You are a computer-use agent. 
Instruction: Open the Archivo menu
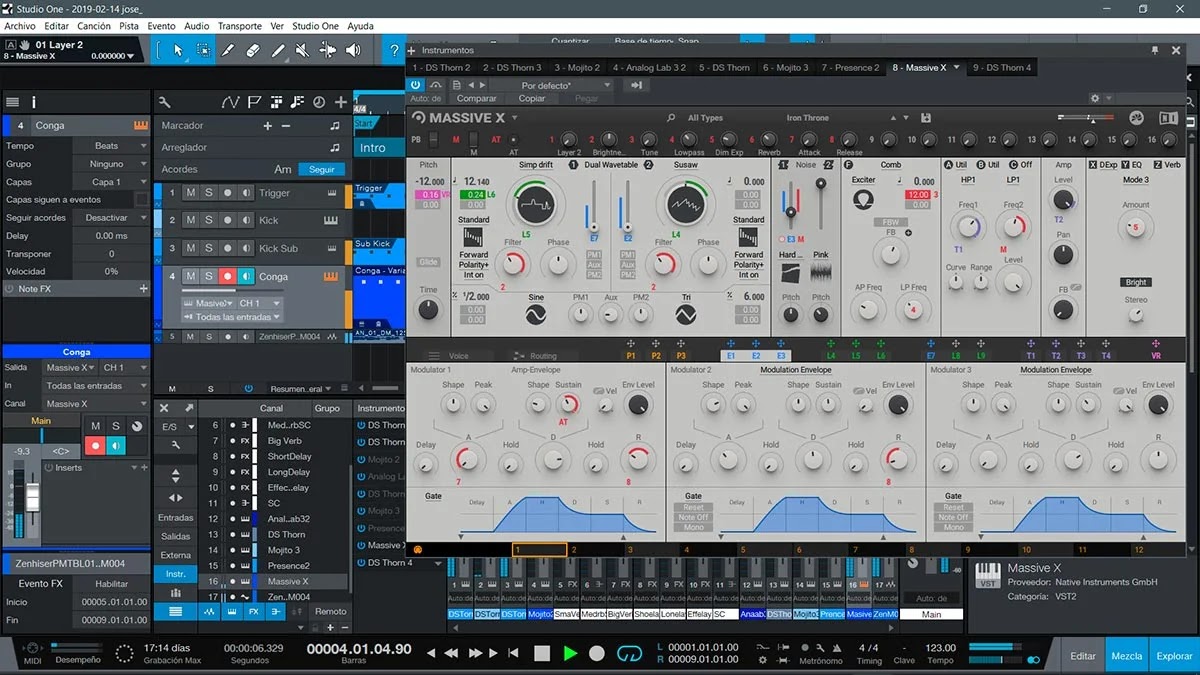[x=20, y=26]
